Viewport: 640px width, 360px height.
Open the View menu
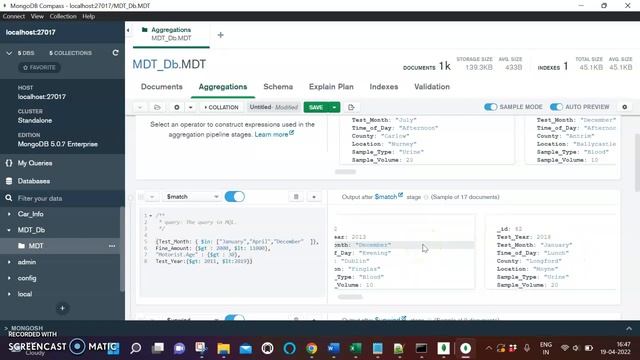click(37, 16)
